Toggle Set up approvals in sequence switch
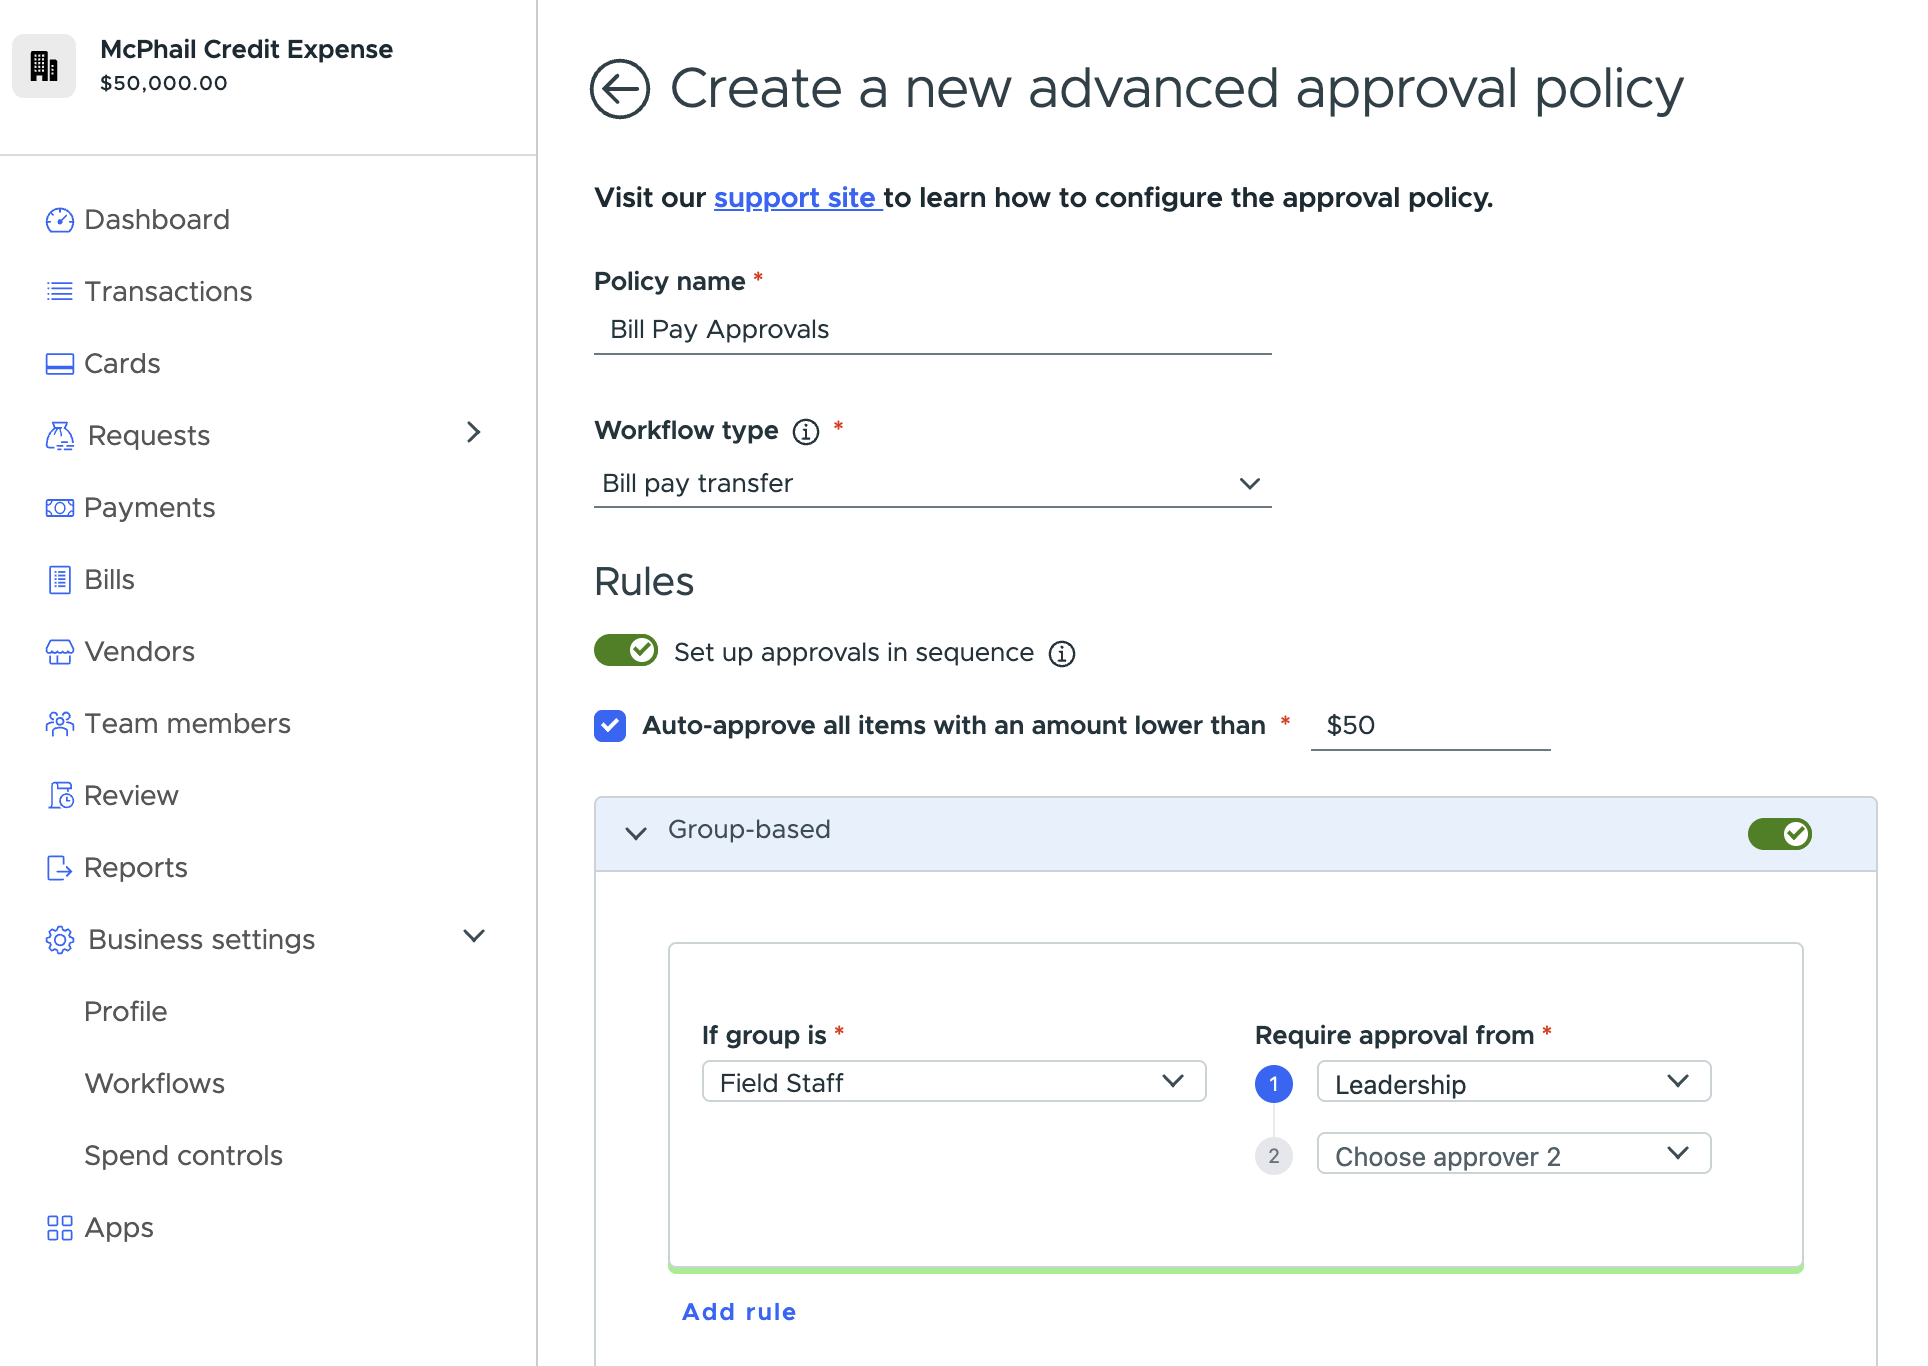Viewport: 1928px width, 1366px height. 626,651
